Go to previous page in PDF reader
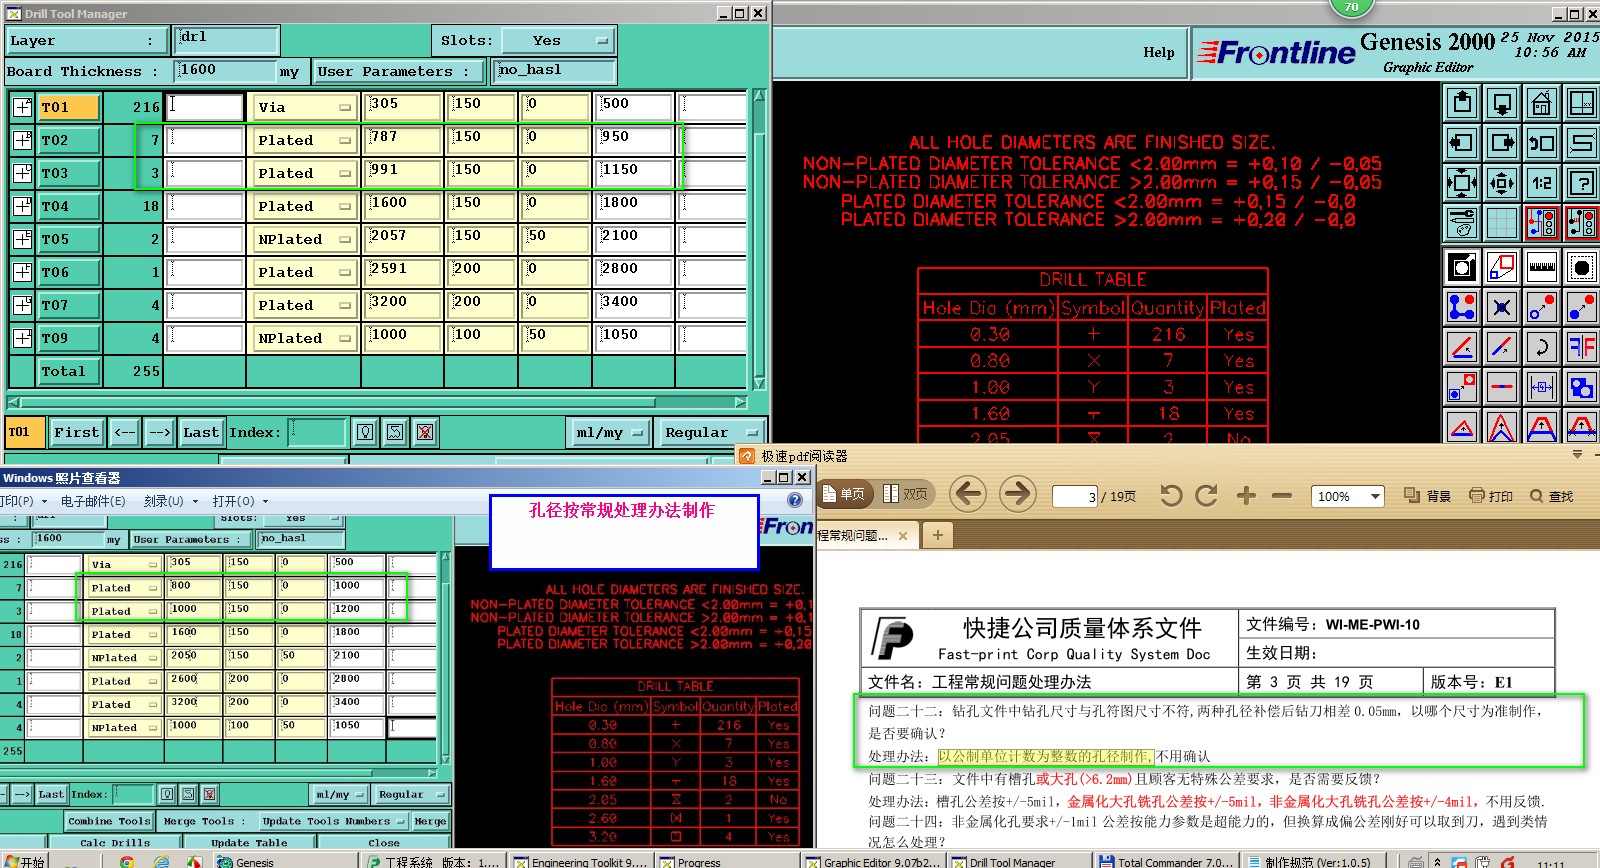 [x=968, y=494]
